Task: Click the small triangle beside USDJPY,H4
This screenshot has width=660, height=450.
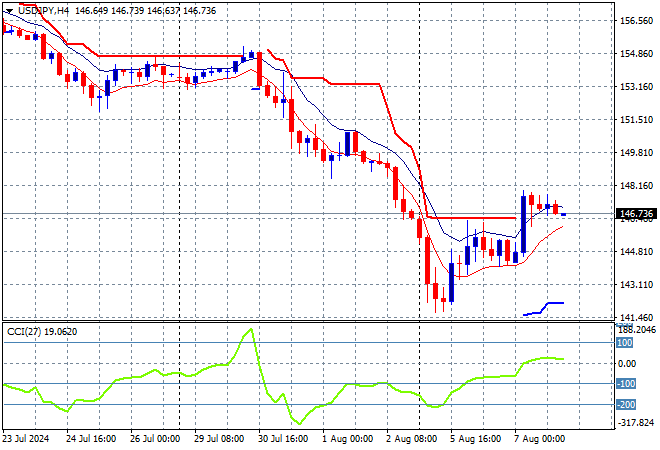Action: (8, 8)
